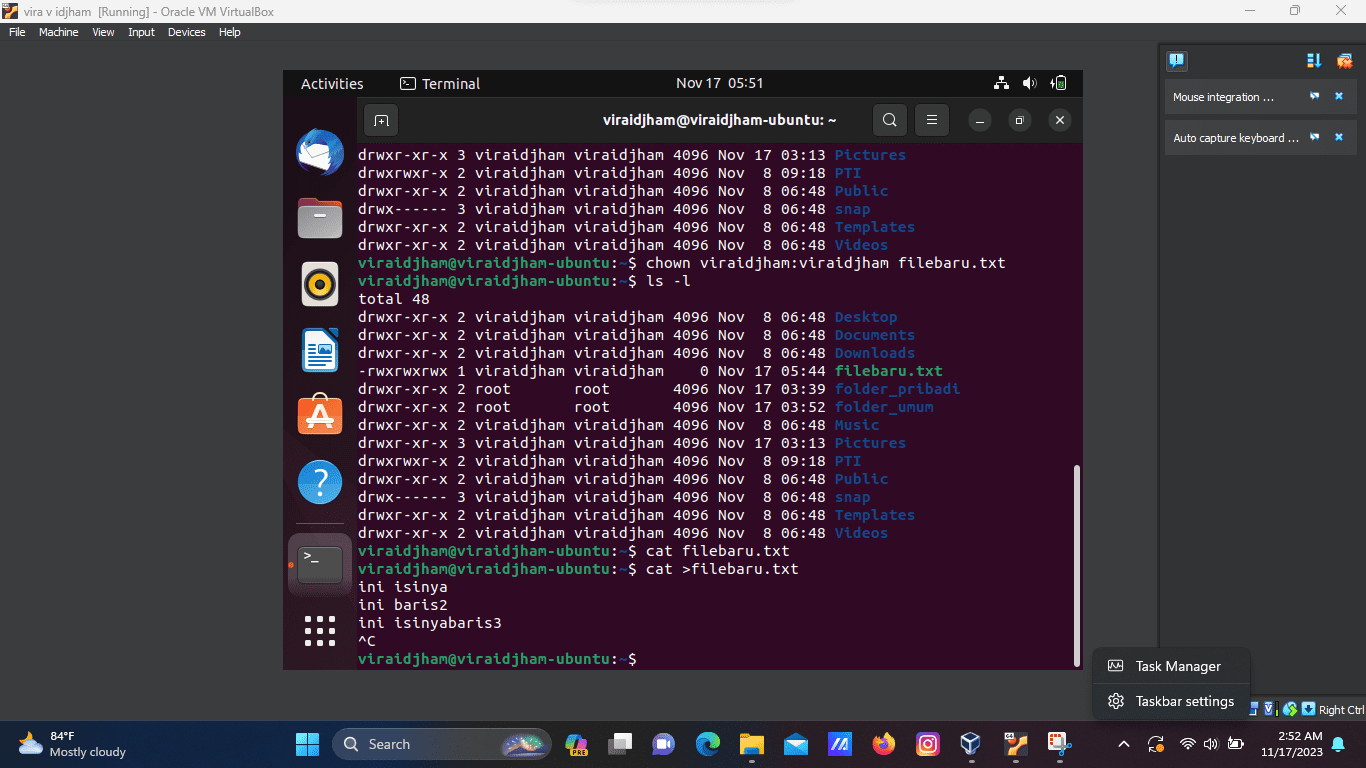Open the VirtualBox File menu
Viewport: 1366px width, 768px height.
[x=17, y=32]
